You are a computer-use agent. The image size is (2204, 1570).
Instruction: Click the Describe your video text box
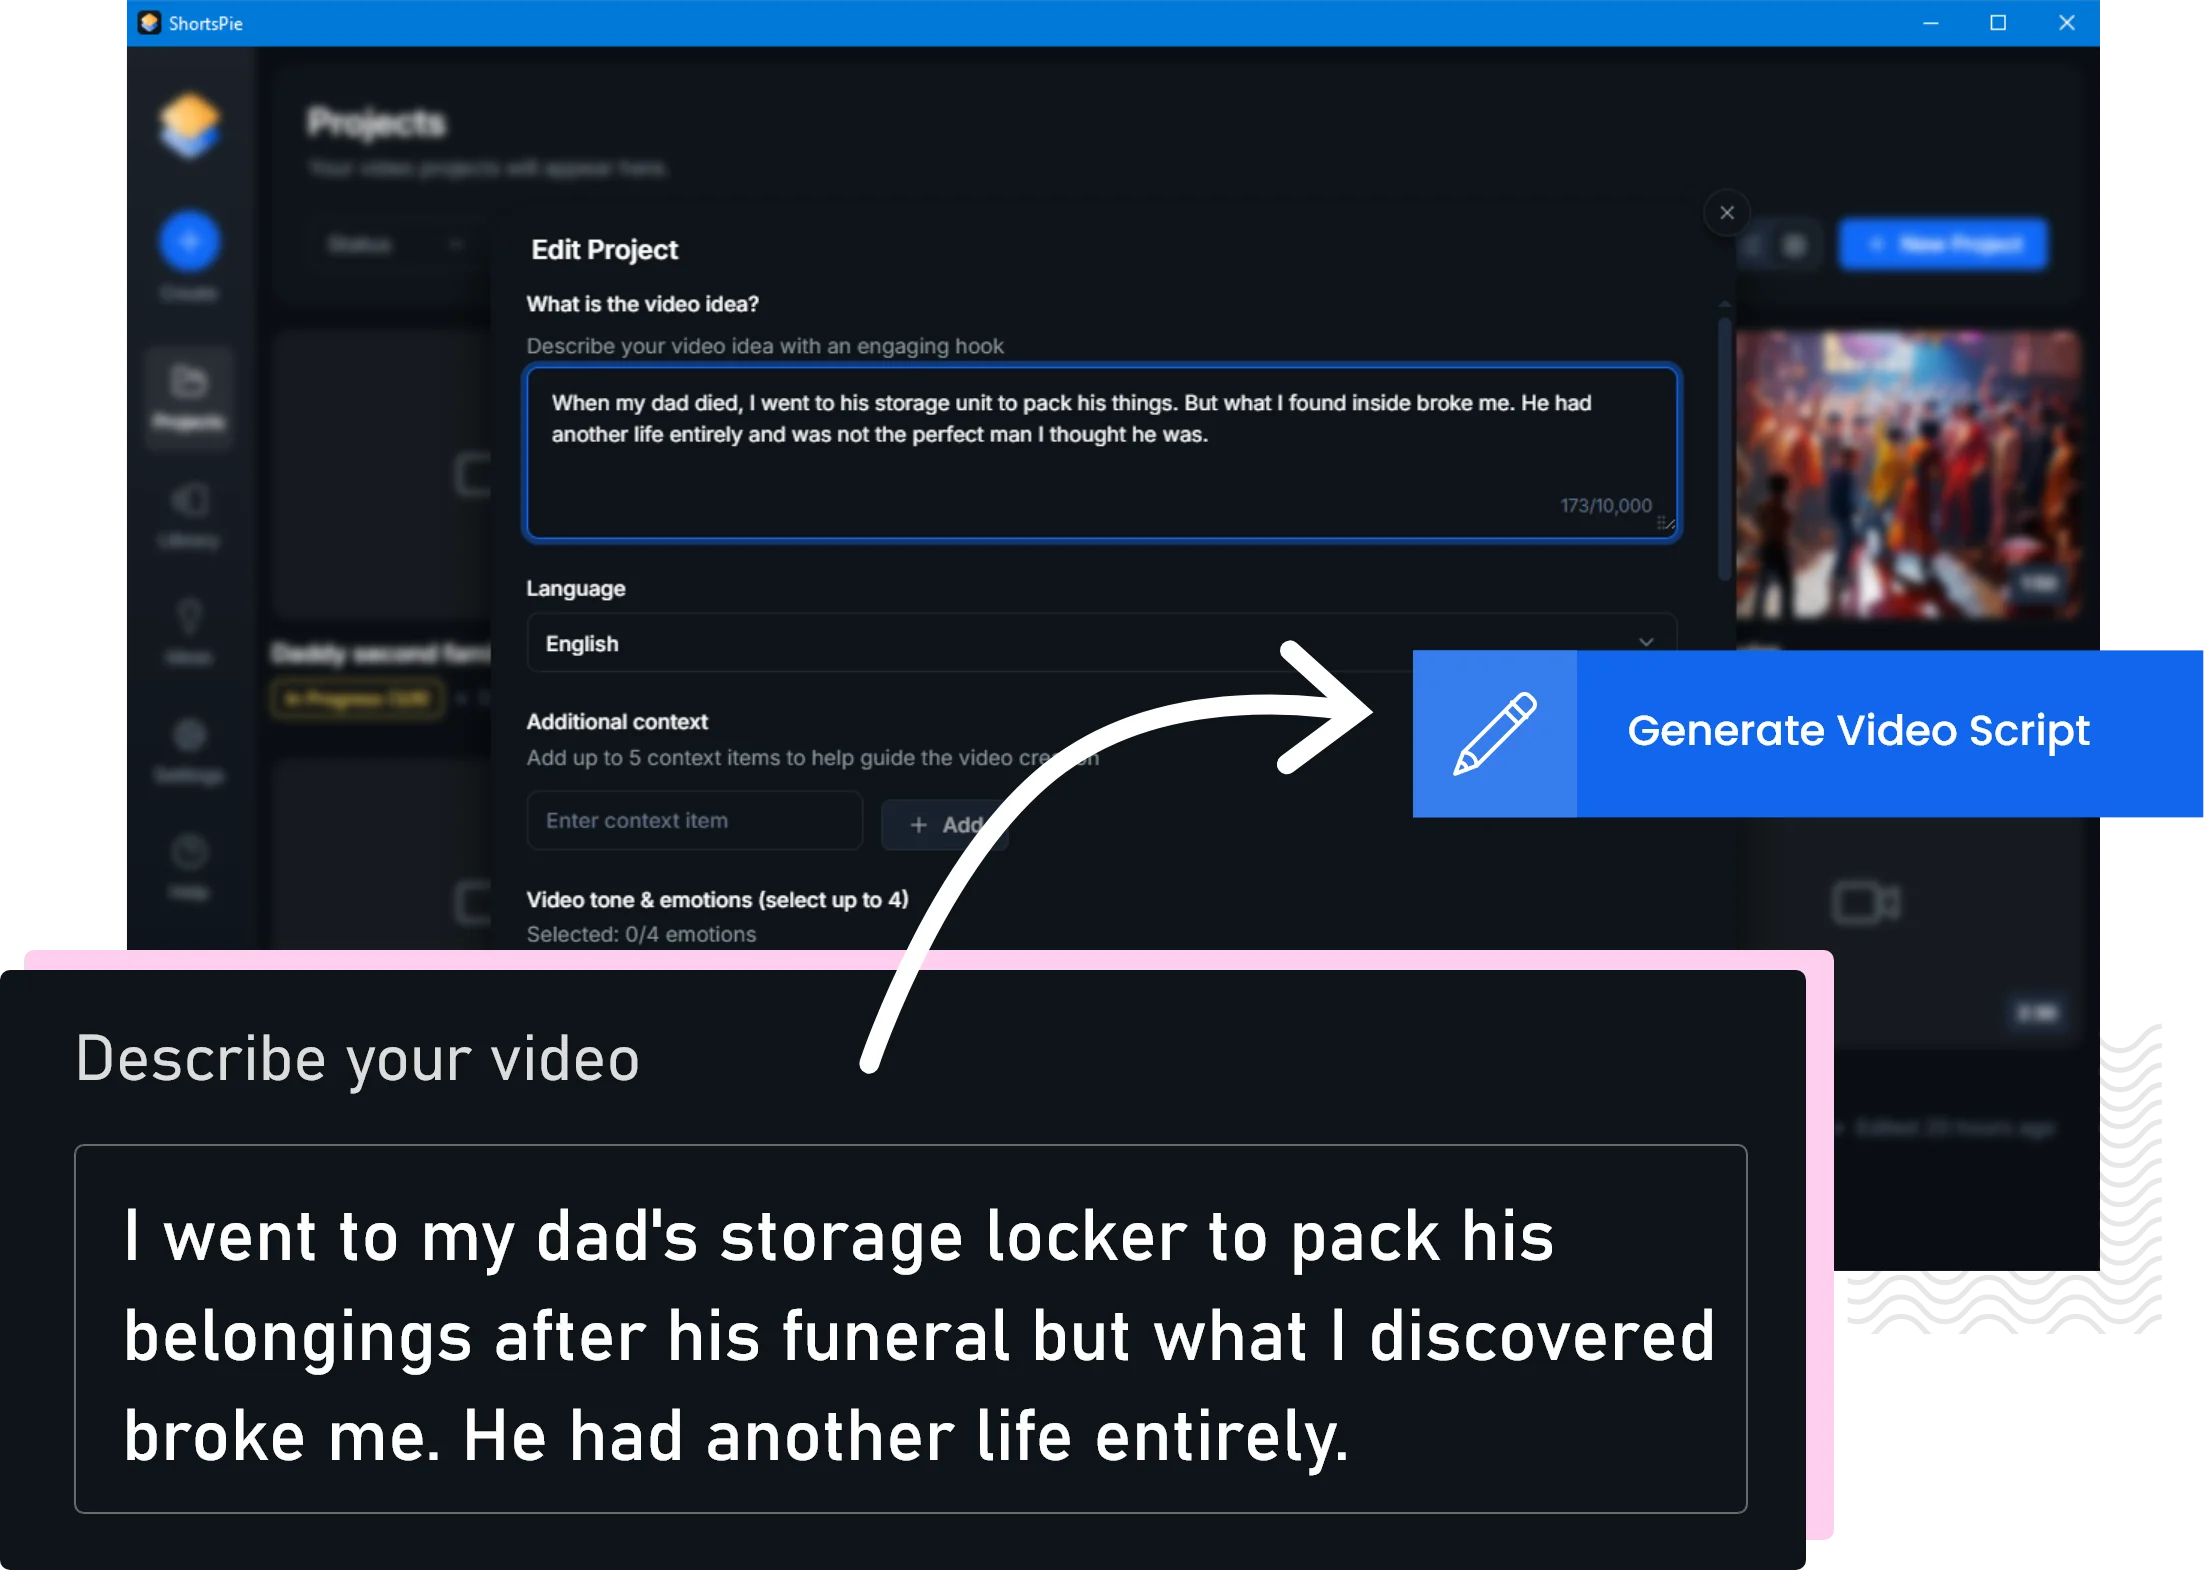910,1329
